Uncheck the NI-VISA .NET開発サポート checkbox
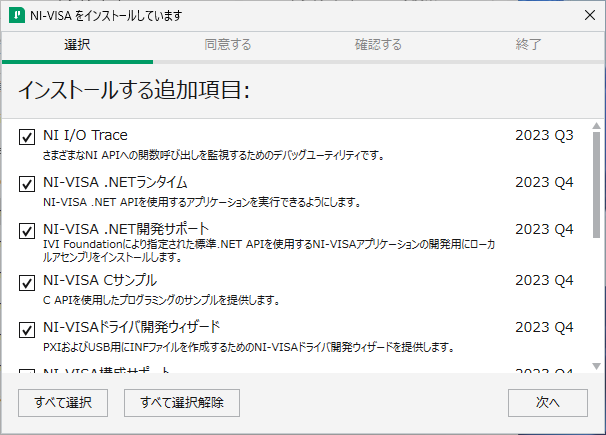This screenshot has width=606, height=435. [27, 231]
